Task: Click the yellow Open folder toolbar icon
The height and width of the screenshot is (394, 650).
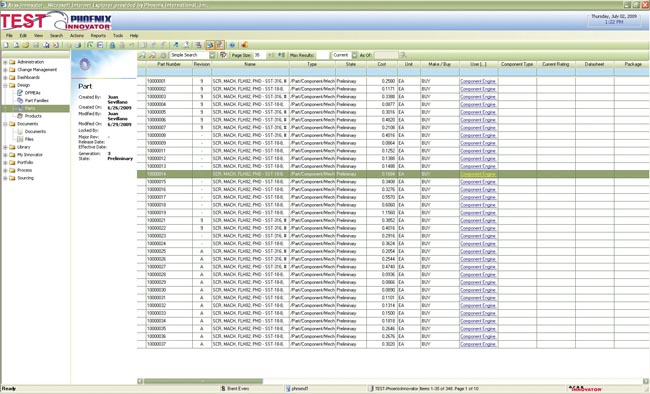Action: [26, 45]
